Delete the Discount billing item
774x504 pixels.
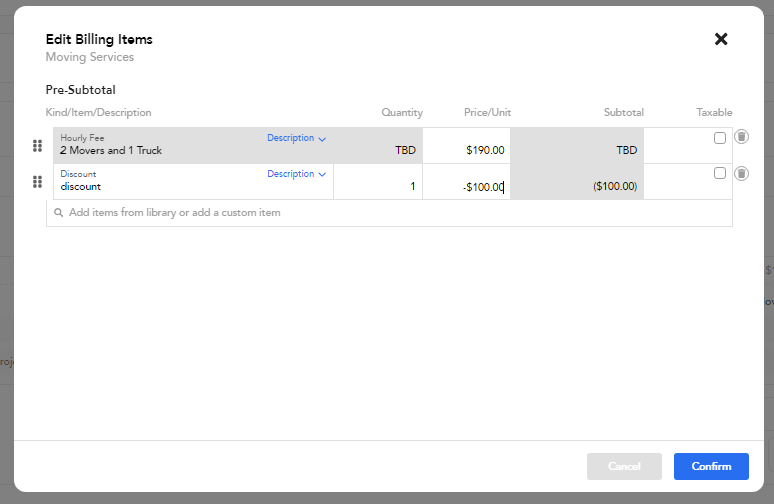741,173
